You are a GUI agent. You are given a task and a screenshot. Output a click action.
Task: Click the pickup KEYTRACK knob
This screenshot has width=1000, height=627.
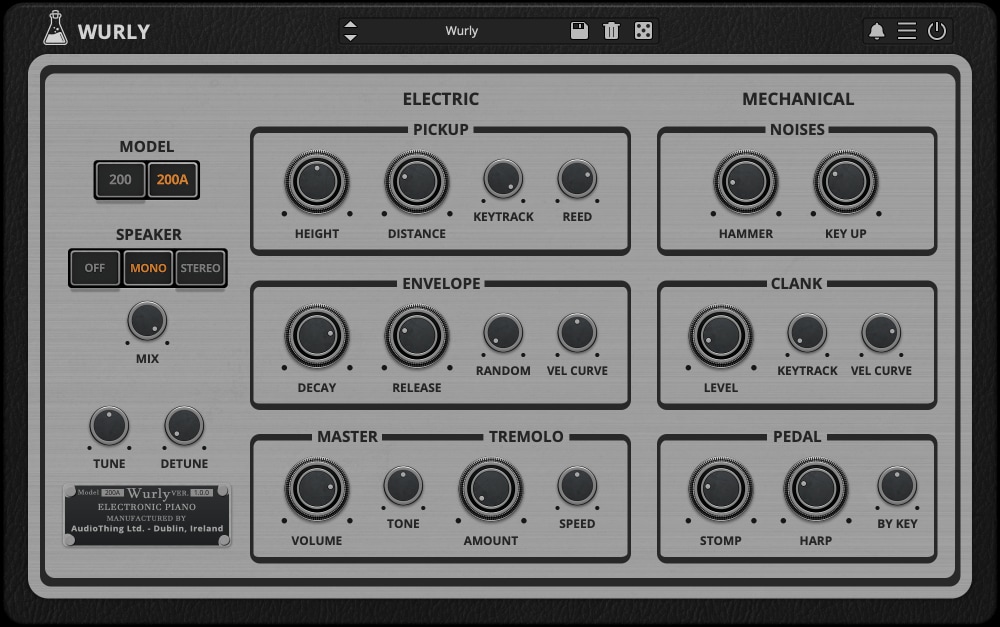coord(503,179)
